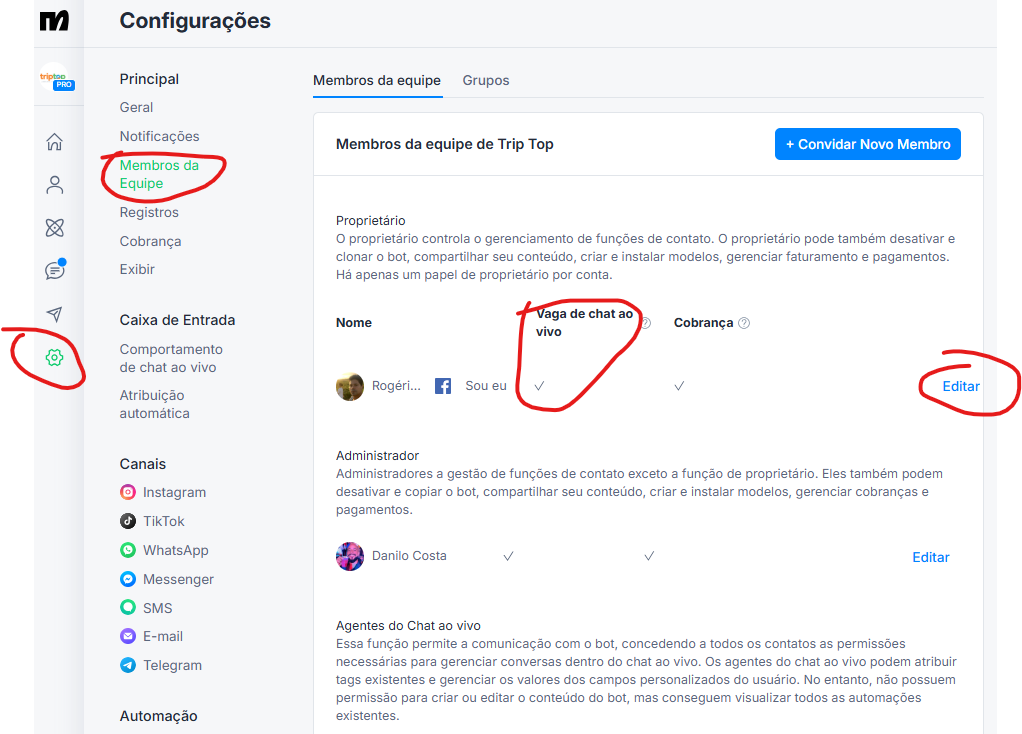Click the Nome column header

354,323
